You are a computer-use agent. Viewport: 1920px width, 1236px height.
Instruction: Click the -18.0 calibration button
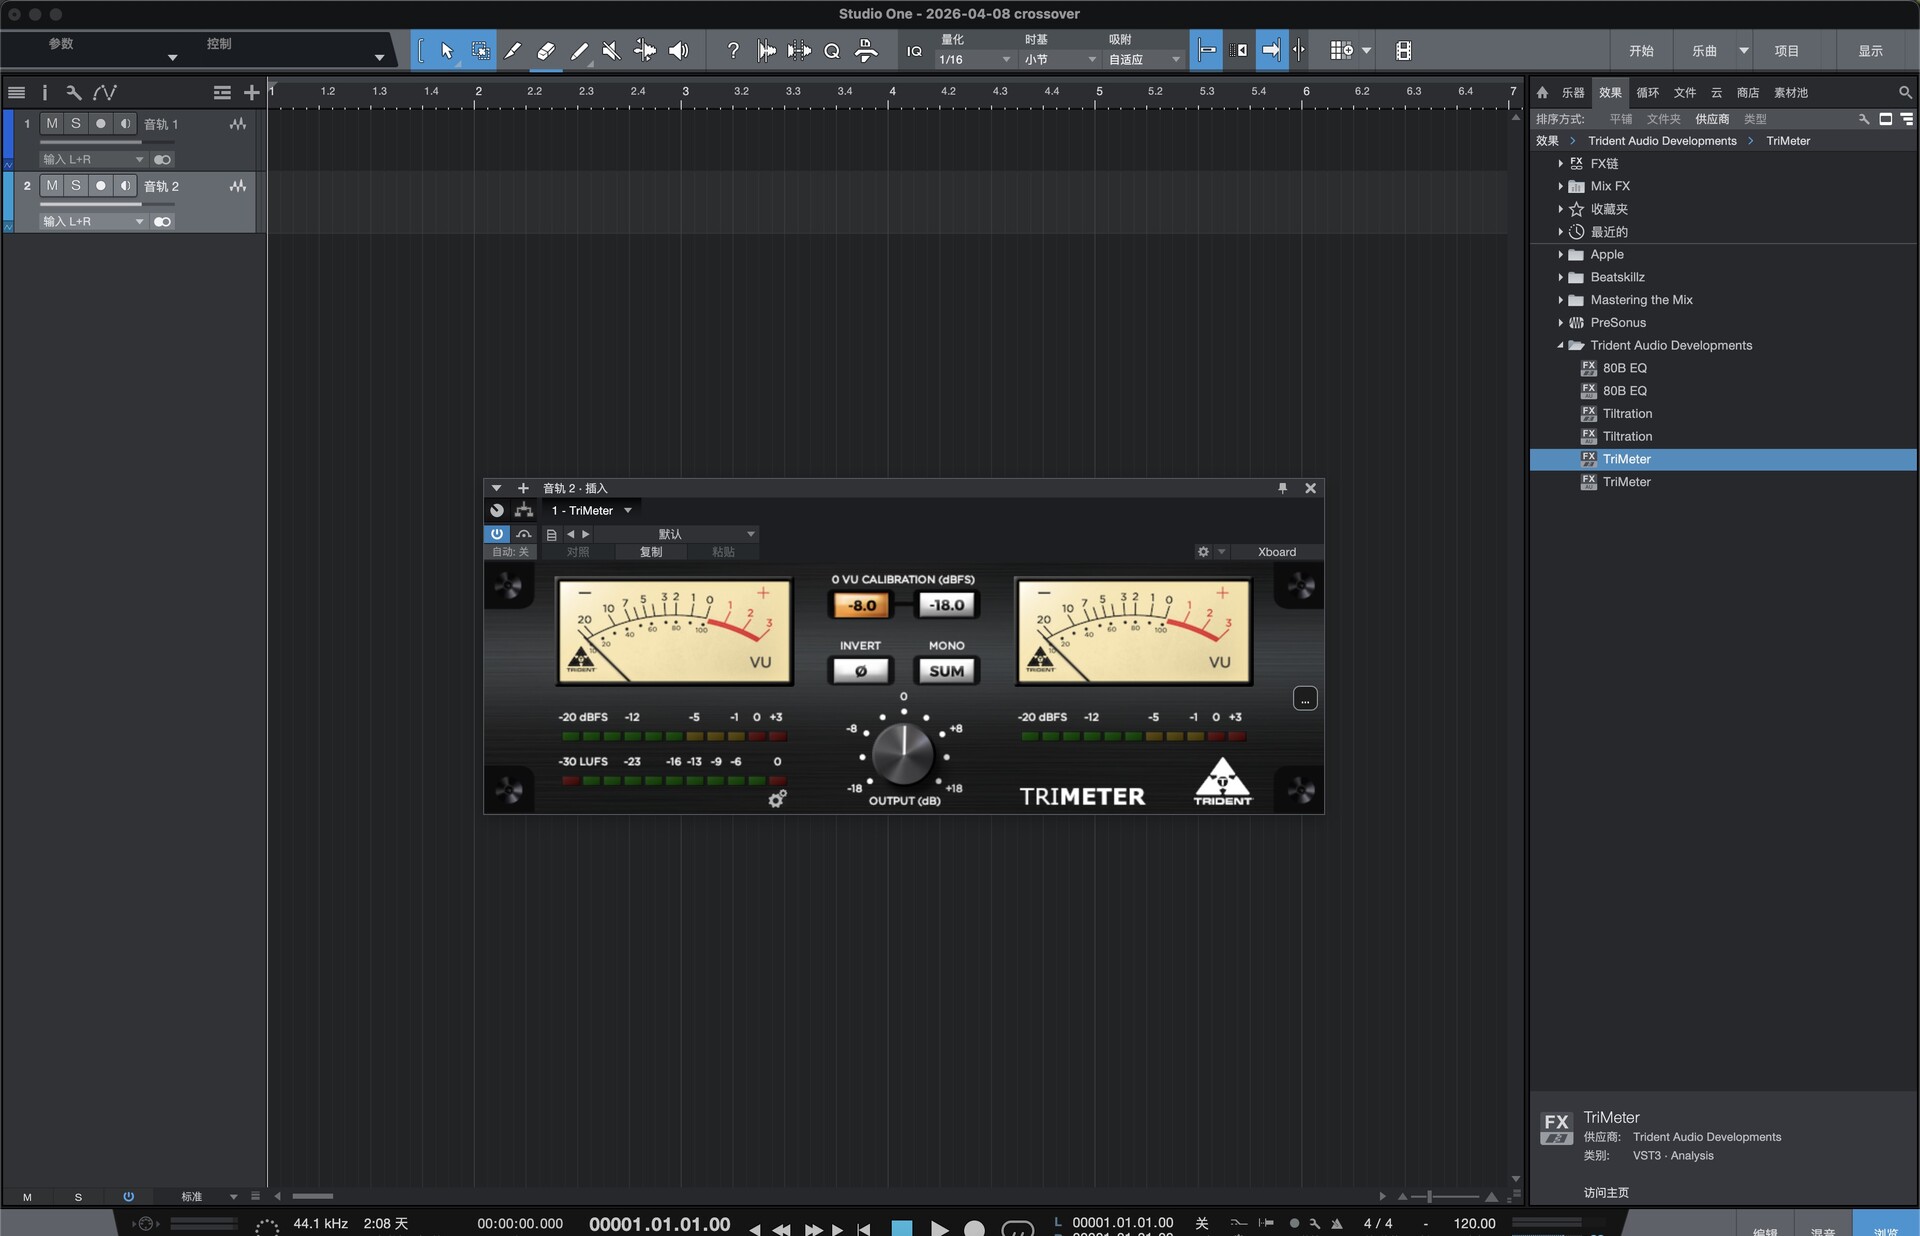point(946,605)
